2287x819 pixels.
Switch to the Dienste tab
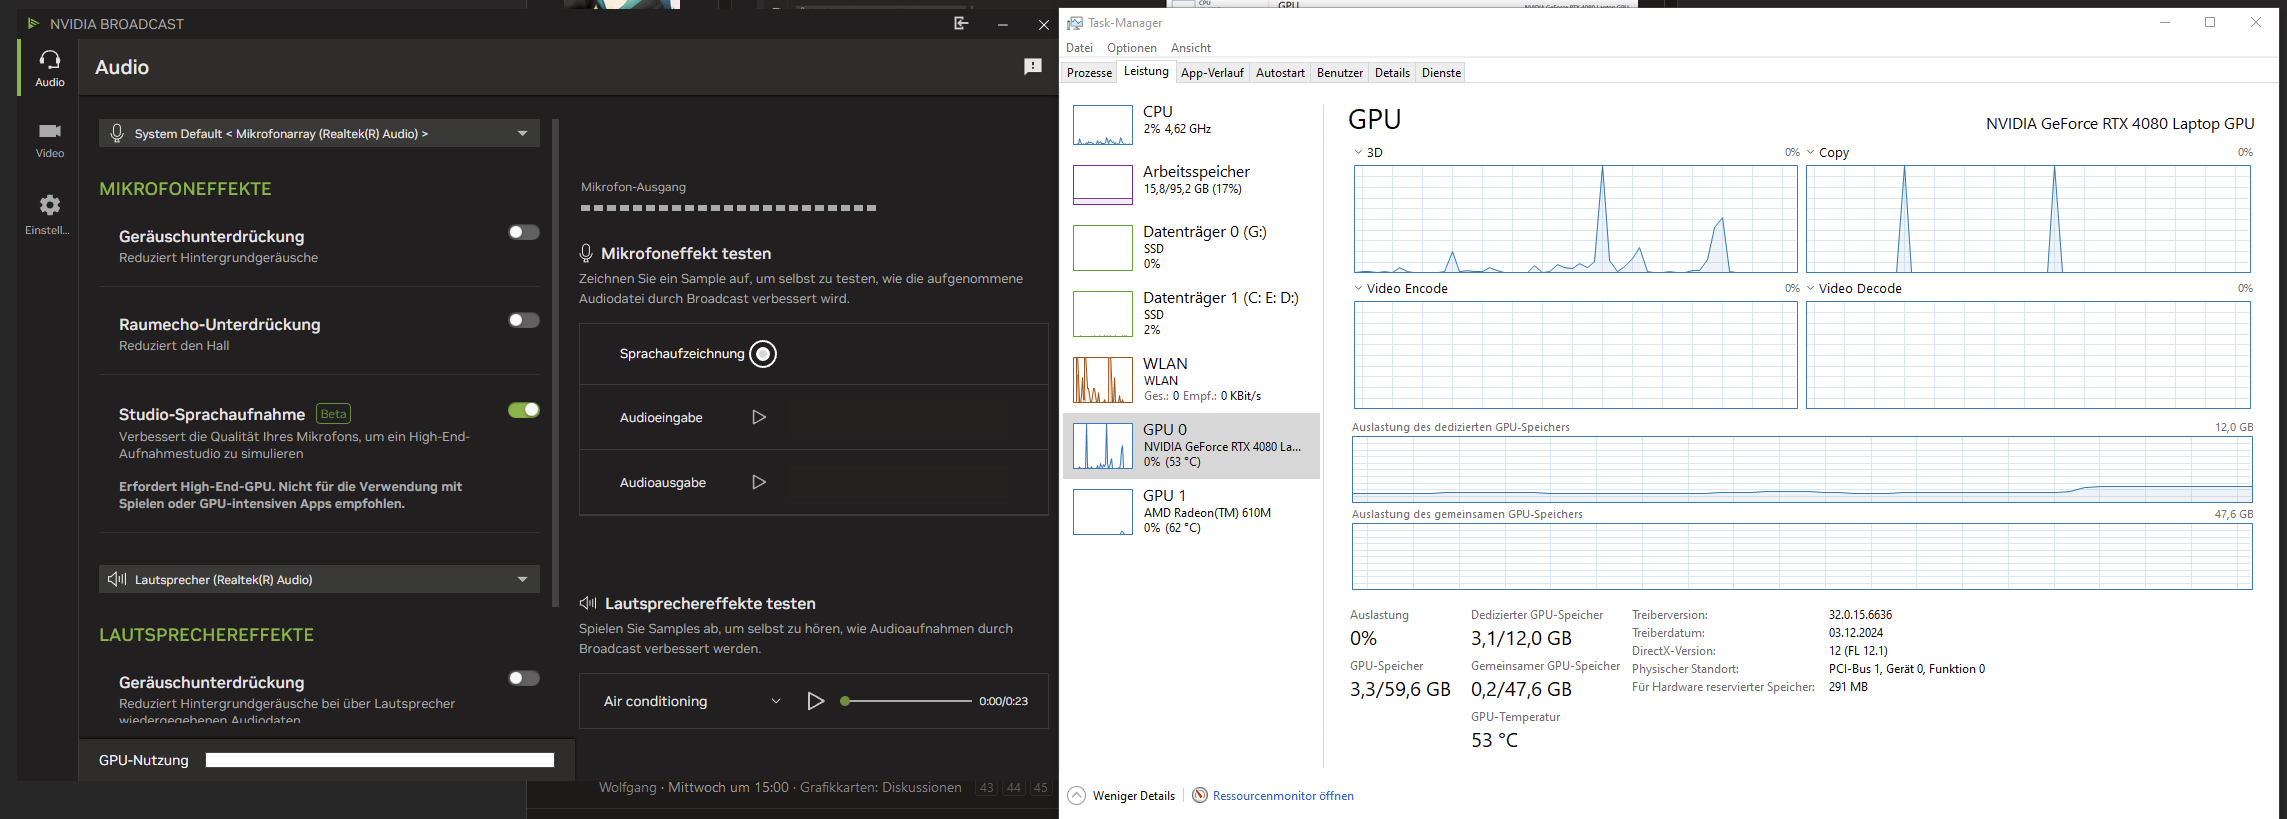[x=1441, y=73]
